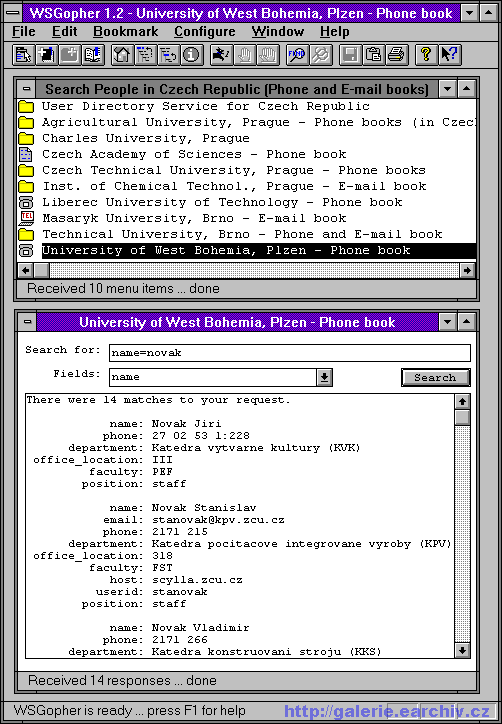
Task: Click 'Received 14 responses ... done' status
Action: [122, 681]
